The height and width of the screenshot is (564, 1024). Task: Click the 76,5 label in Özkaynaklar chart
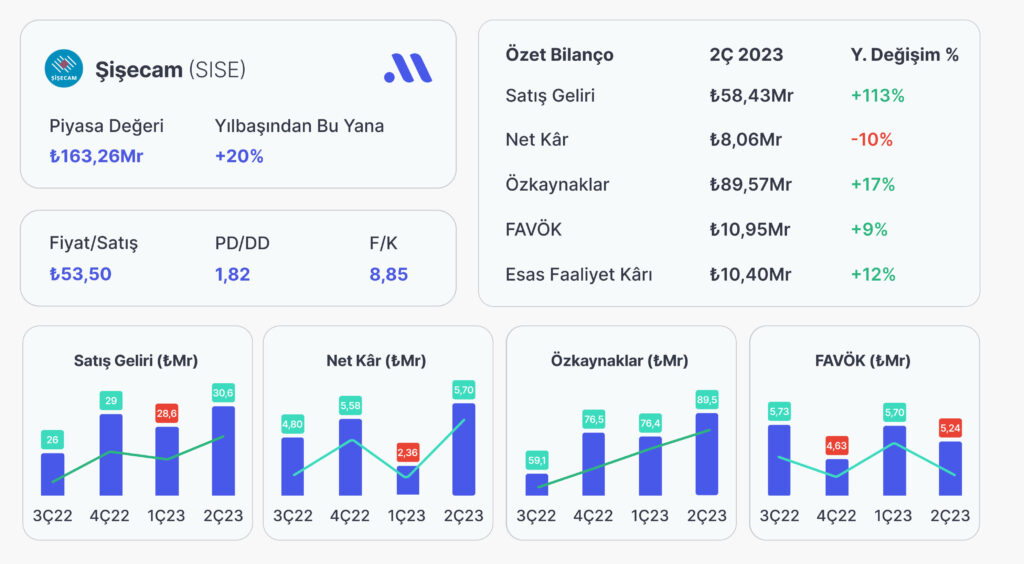pyautogui.click(x=594, y=420)
